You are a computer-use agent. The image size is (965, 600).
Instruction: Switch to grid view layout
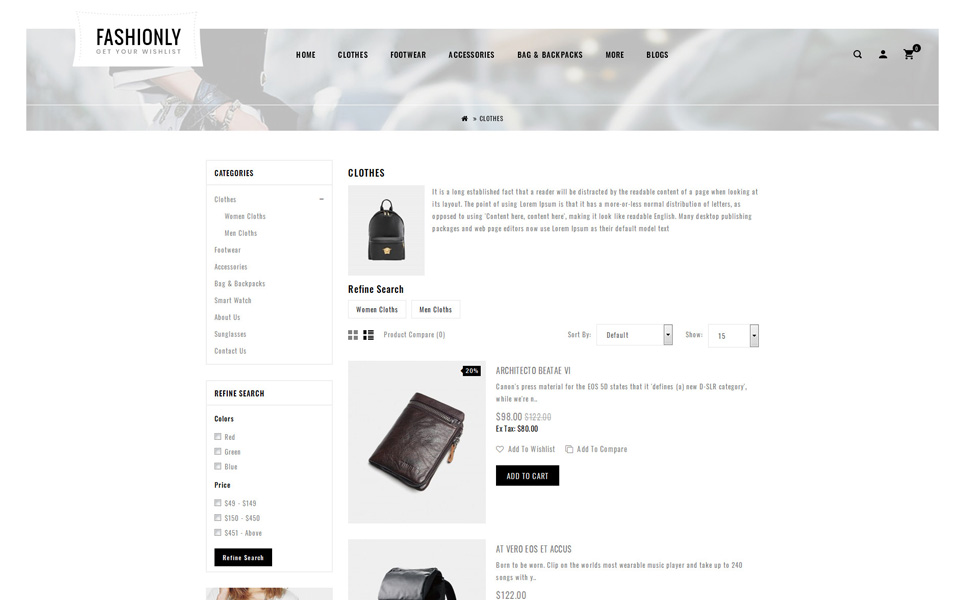click(x=353, y=335)
